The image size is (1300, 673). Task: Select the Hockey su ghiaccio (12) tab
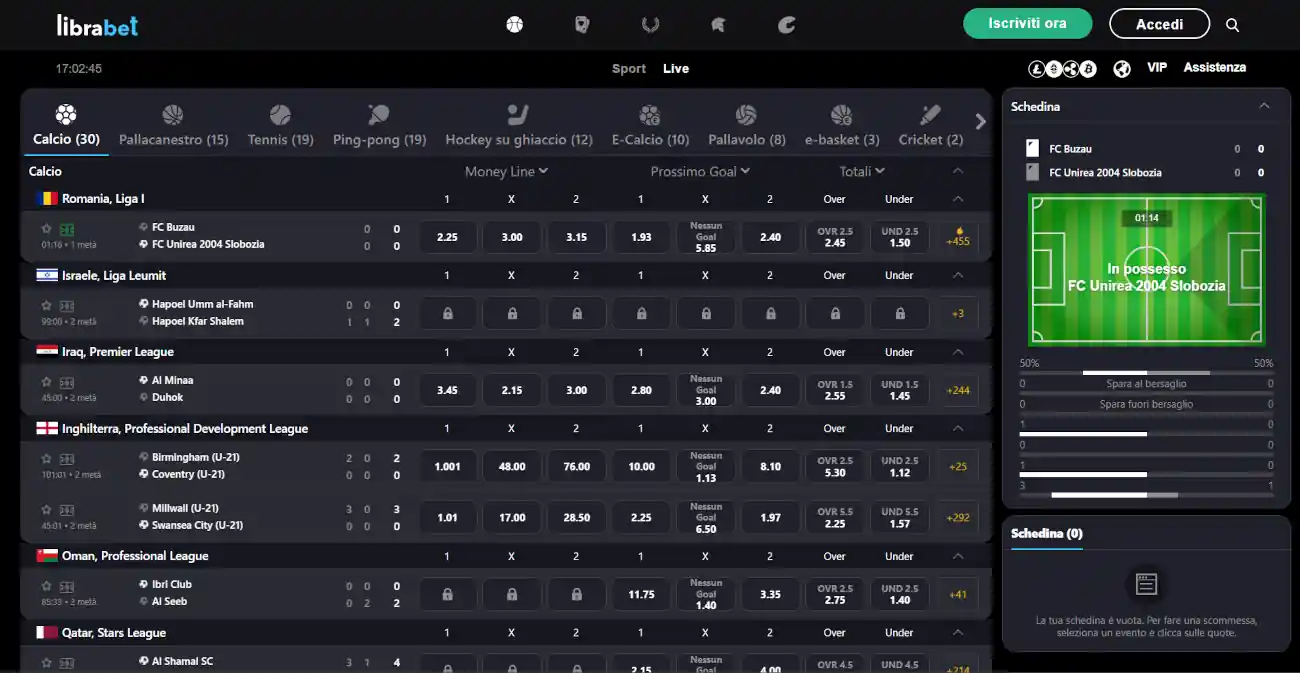coord(518,126)
